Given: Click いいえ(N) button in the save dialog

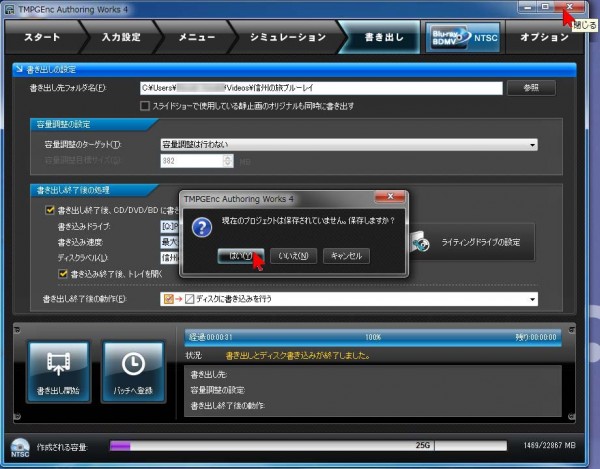Looking at the screenshot, I should (x=293, y=256).
